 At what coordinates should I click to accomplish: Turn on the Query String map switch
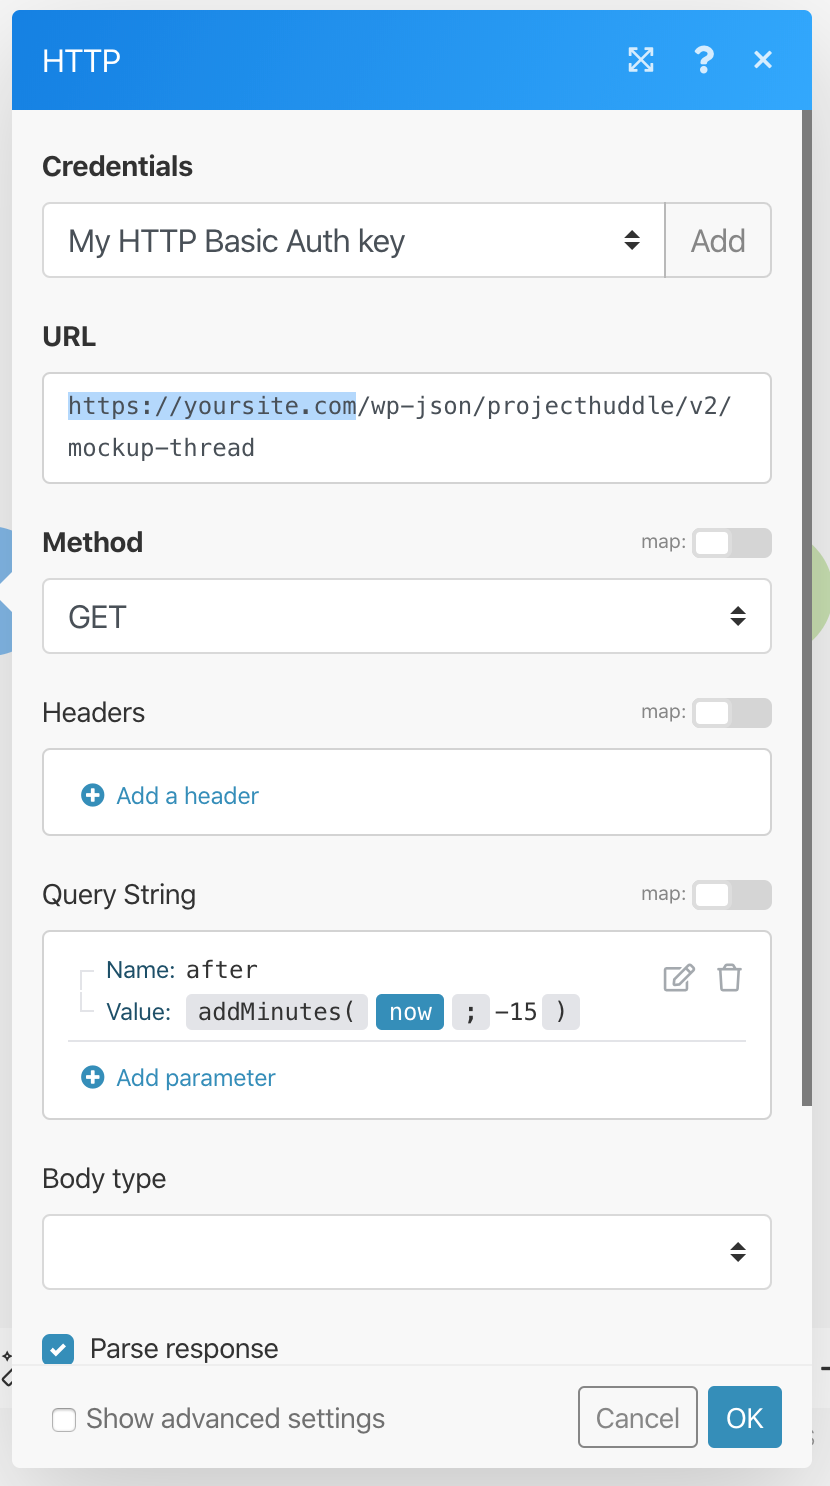tap(732, 895)
